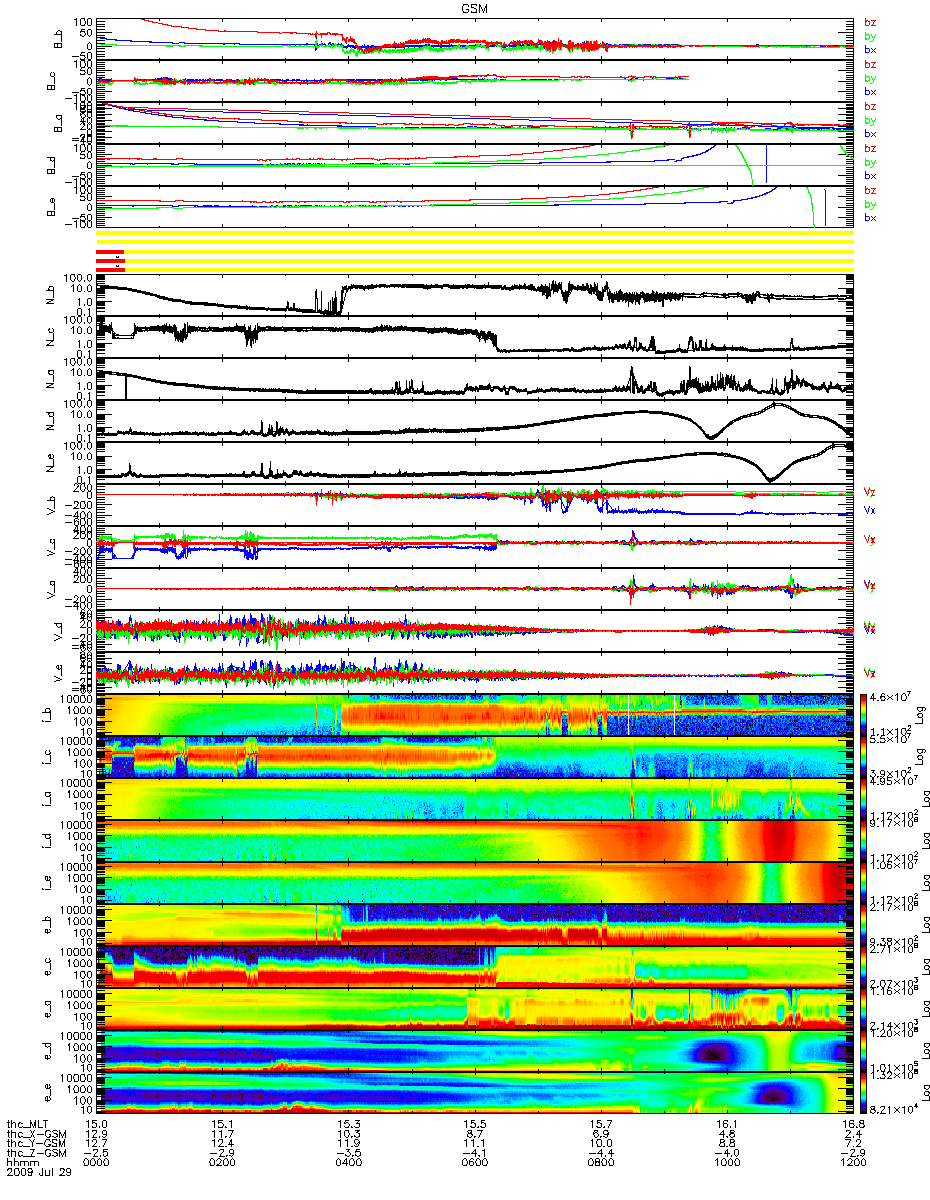Click the N_b density panel axis label
Viewport: 930px width, 1200px height.
tap(50, 296)
